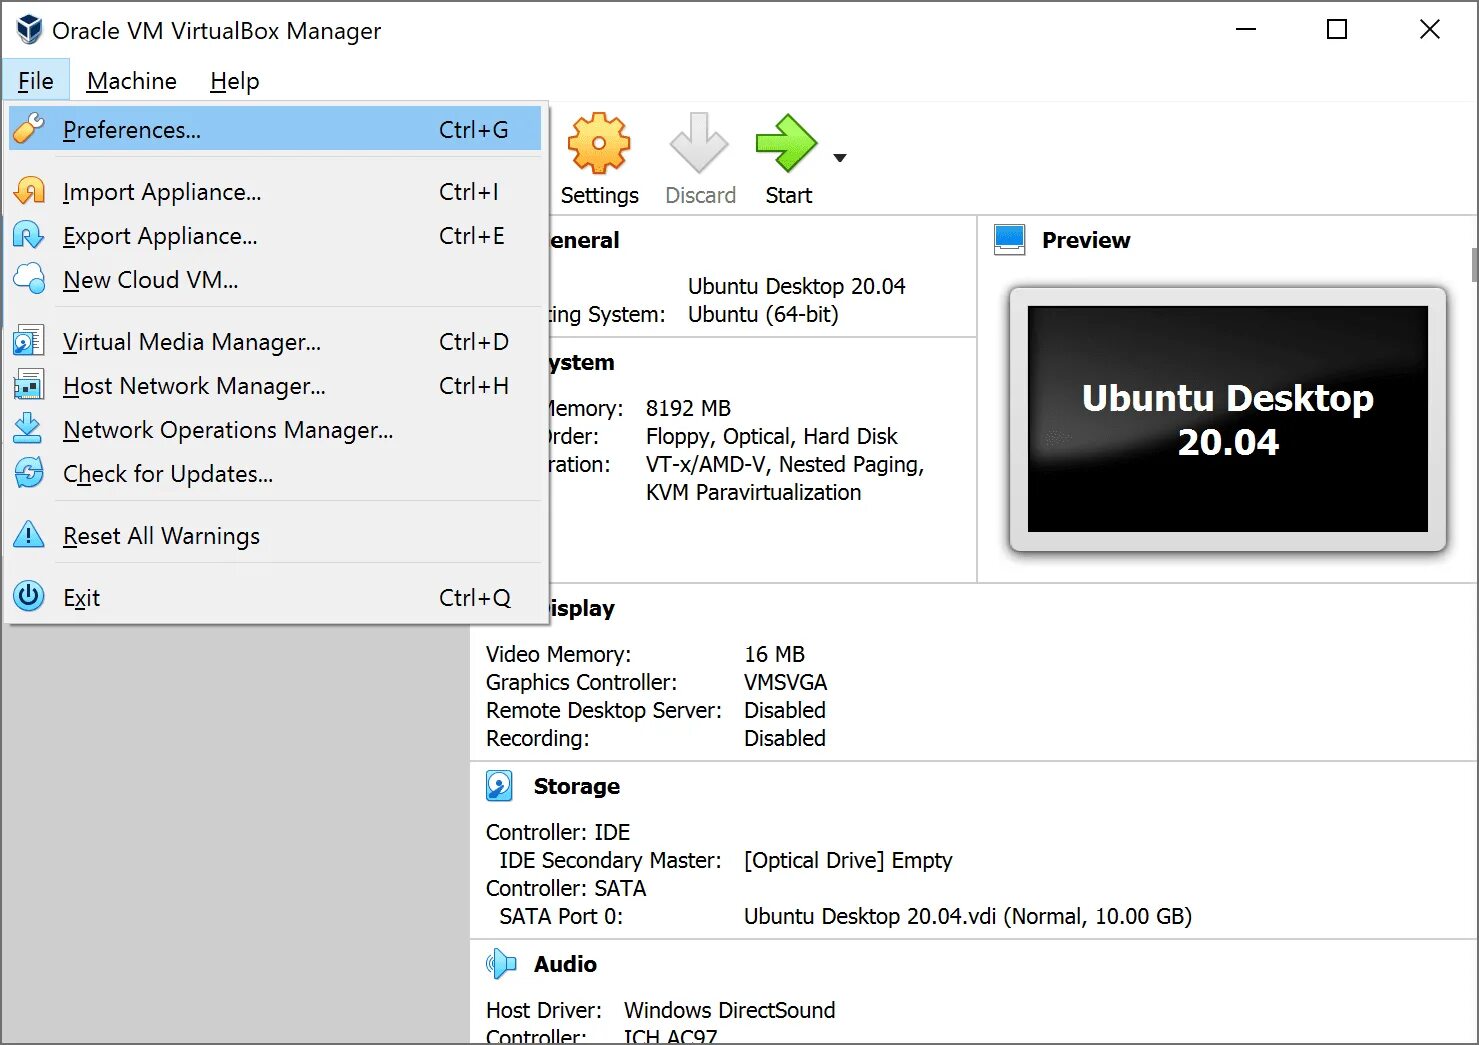
Task: Click the Discard toolbar label
Action: [700, 195]
